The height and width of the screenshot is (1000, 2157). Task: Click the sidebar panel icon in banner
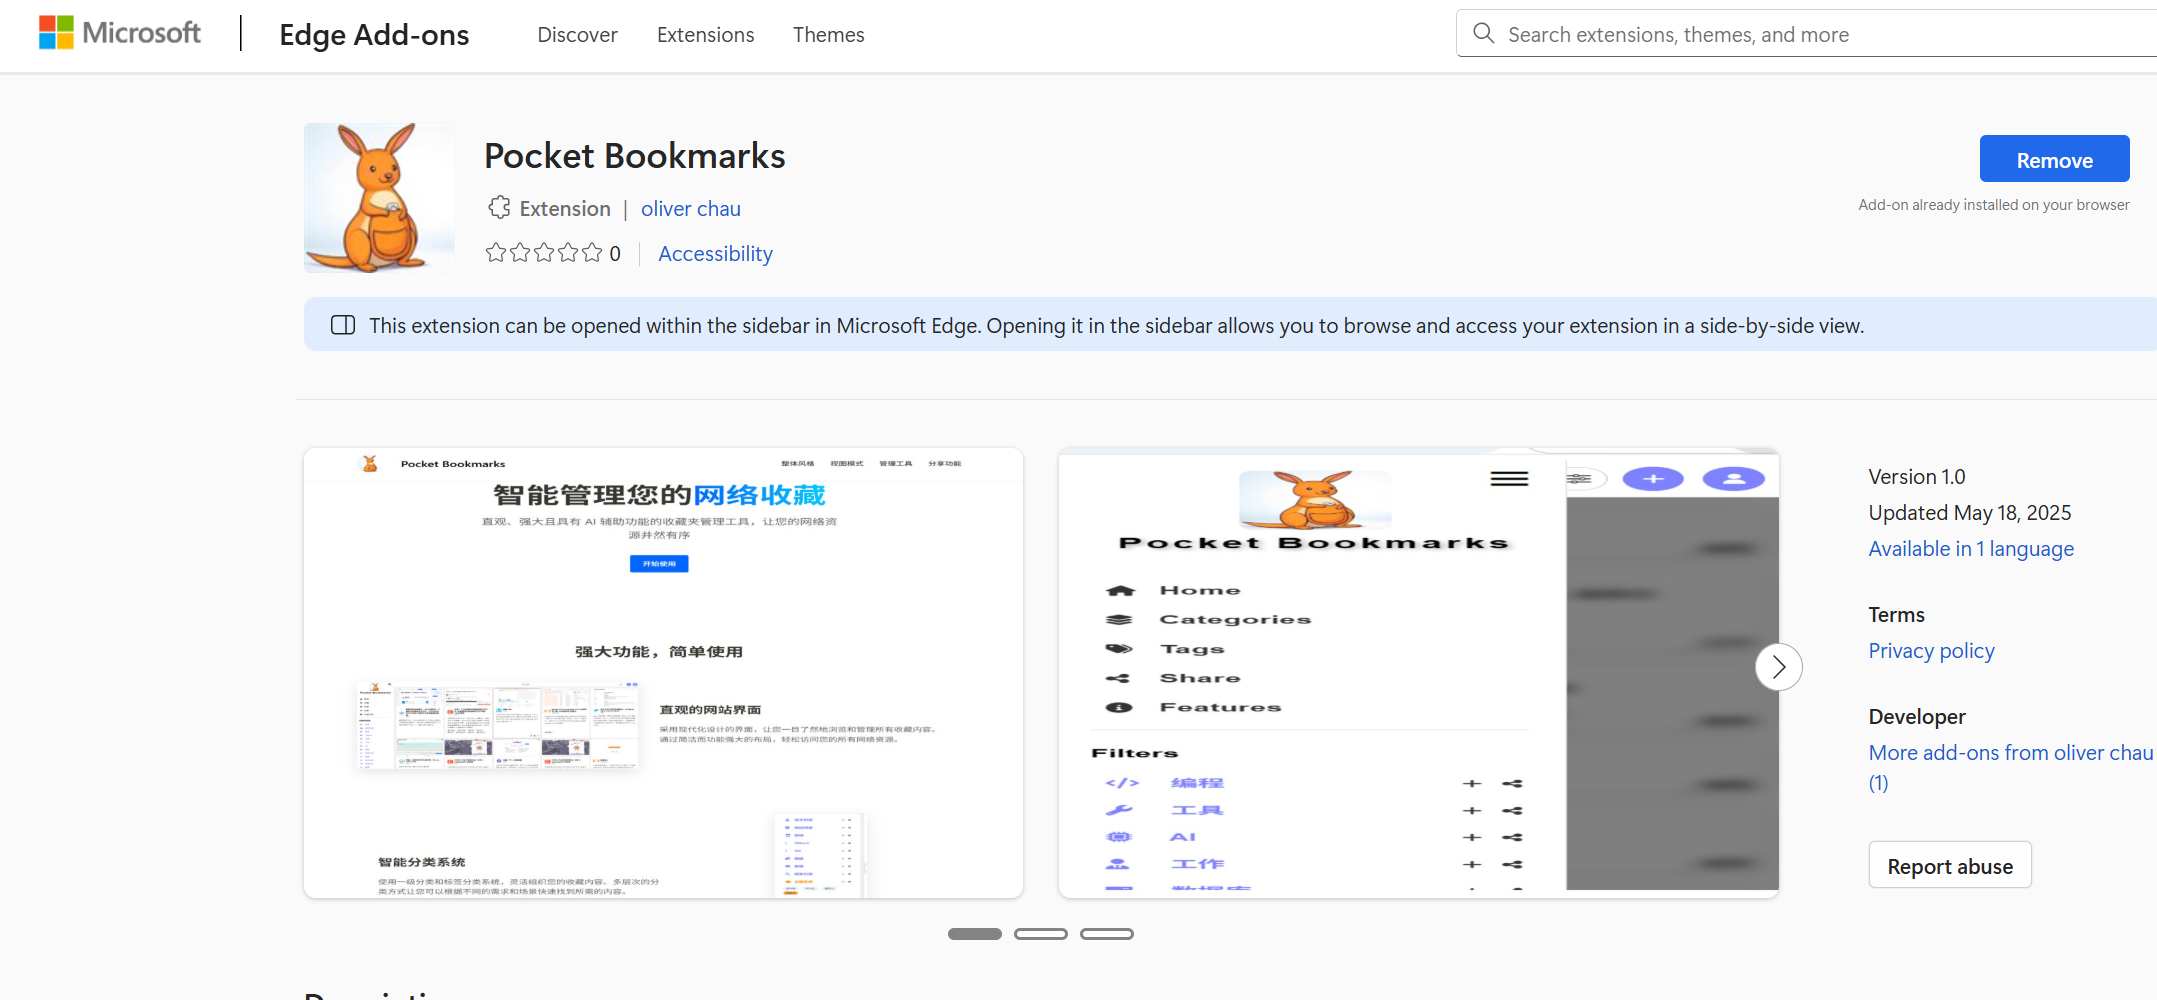(x=343, y=325)
